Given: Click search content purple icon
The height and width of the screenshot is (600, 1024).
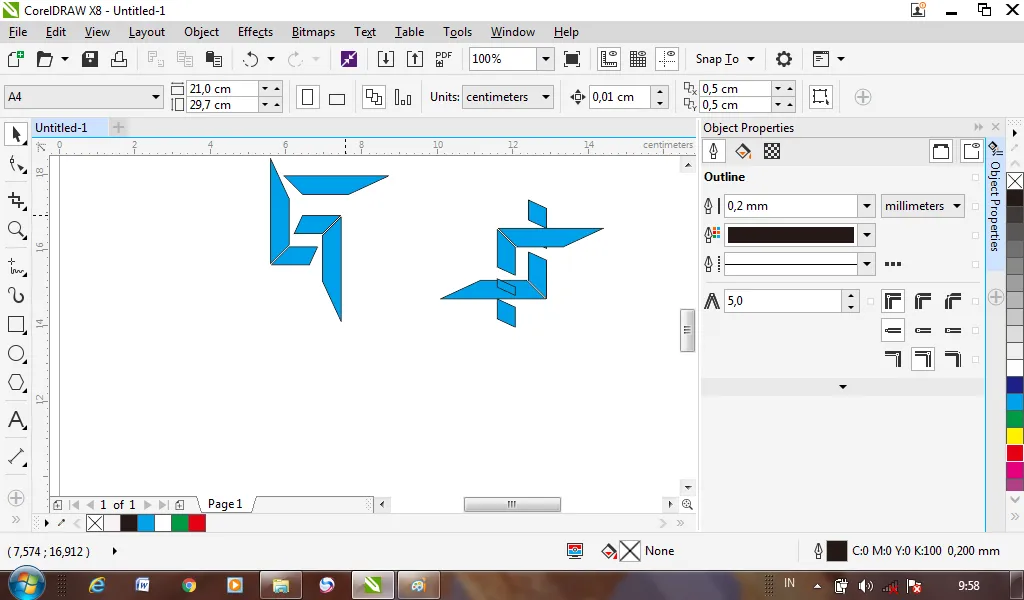Looking at the screenshot, I should [349, 59].
